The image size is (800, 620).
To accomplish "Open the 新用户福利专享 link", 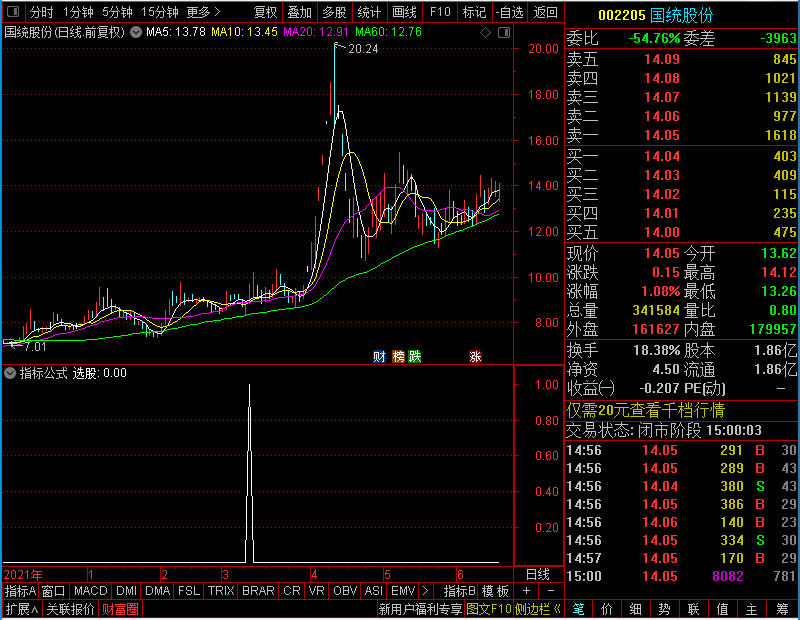I will [x=420, y=609].
